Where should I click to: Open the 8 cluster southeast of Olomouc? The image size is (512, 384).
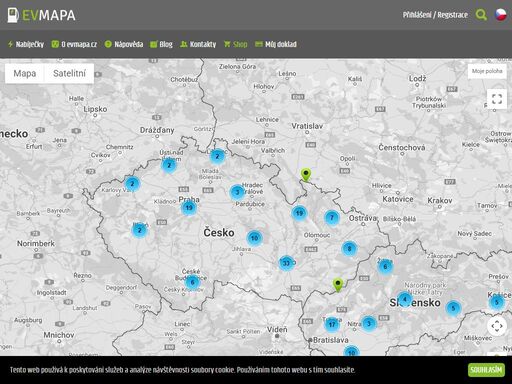(x=349, y=248)
